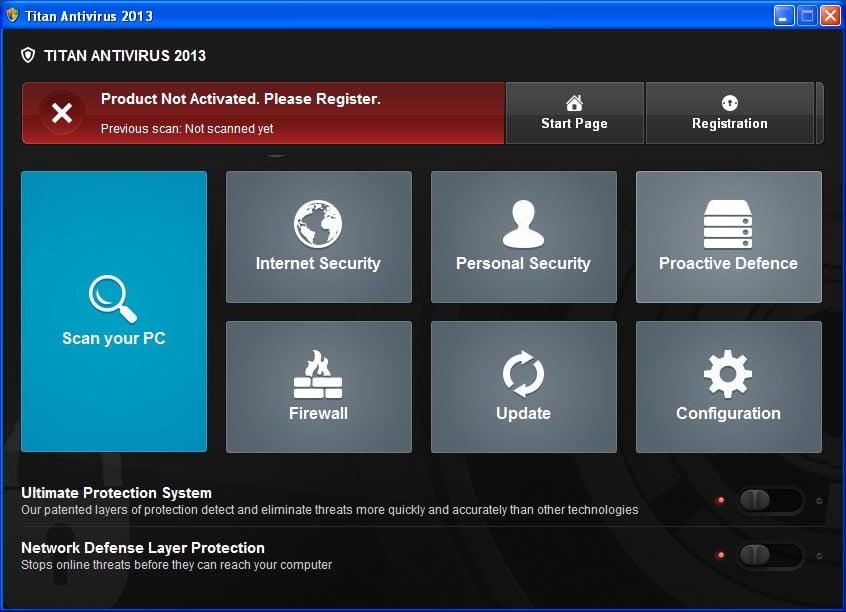Image resolution: width=846 pixels, height=612 pixels.
Task: Go to the Start Page tab
Action: 575,113
